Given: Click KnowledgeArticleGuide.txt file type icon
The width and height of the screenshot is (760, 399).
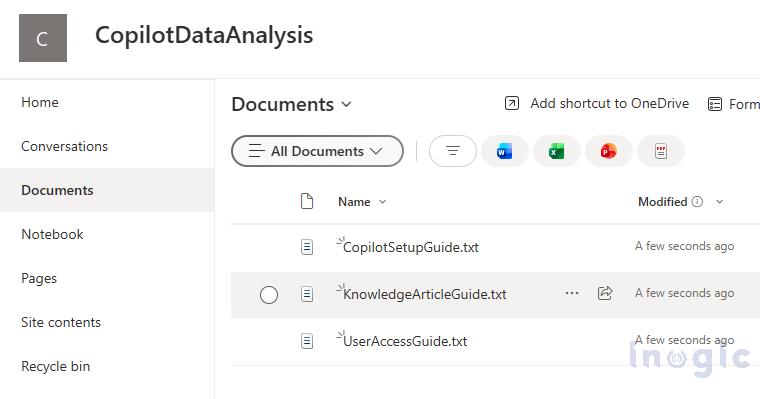Looking at the screenshot, I should [307, 294].
